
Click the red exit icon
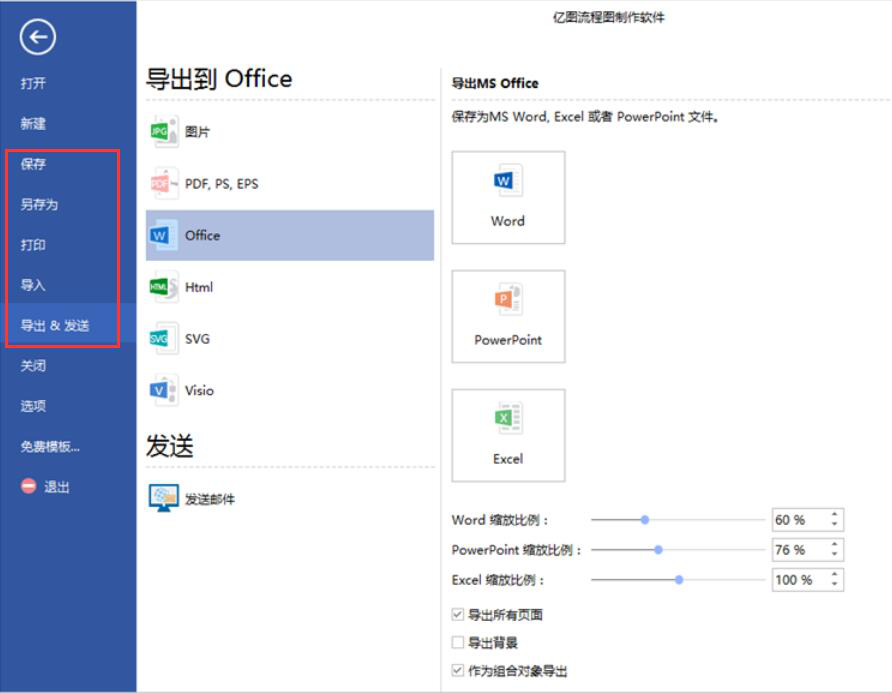pos(28,486)
